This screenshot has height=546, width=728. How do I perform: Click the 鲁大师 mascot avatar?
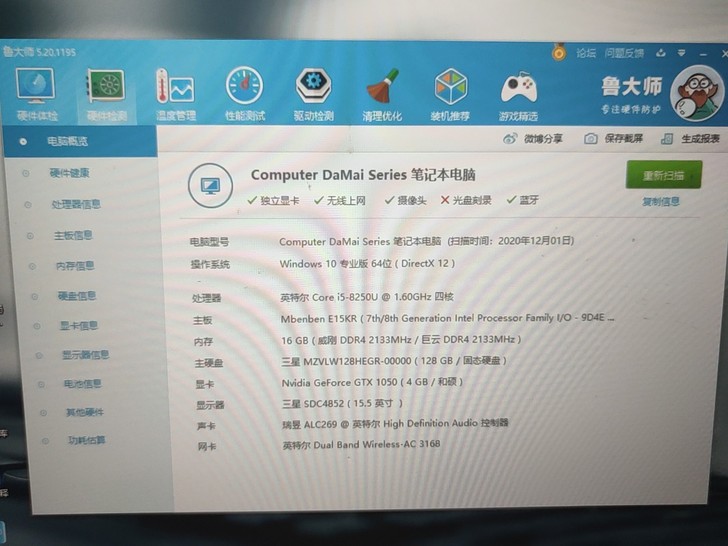[696, 94]
